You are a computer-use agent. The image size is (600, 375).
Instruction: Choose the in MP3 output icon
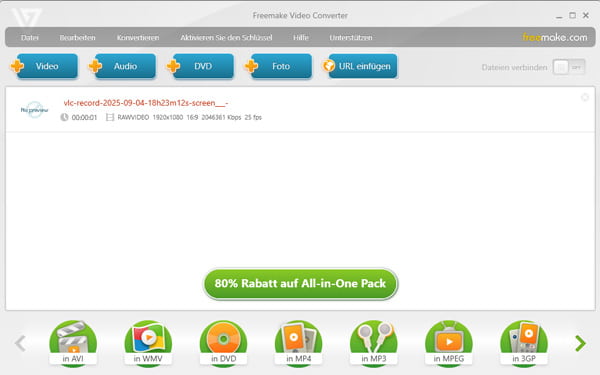374,343
